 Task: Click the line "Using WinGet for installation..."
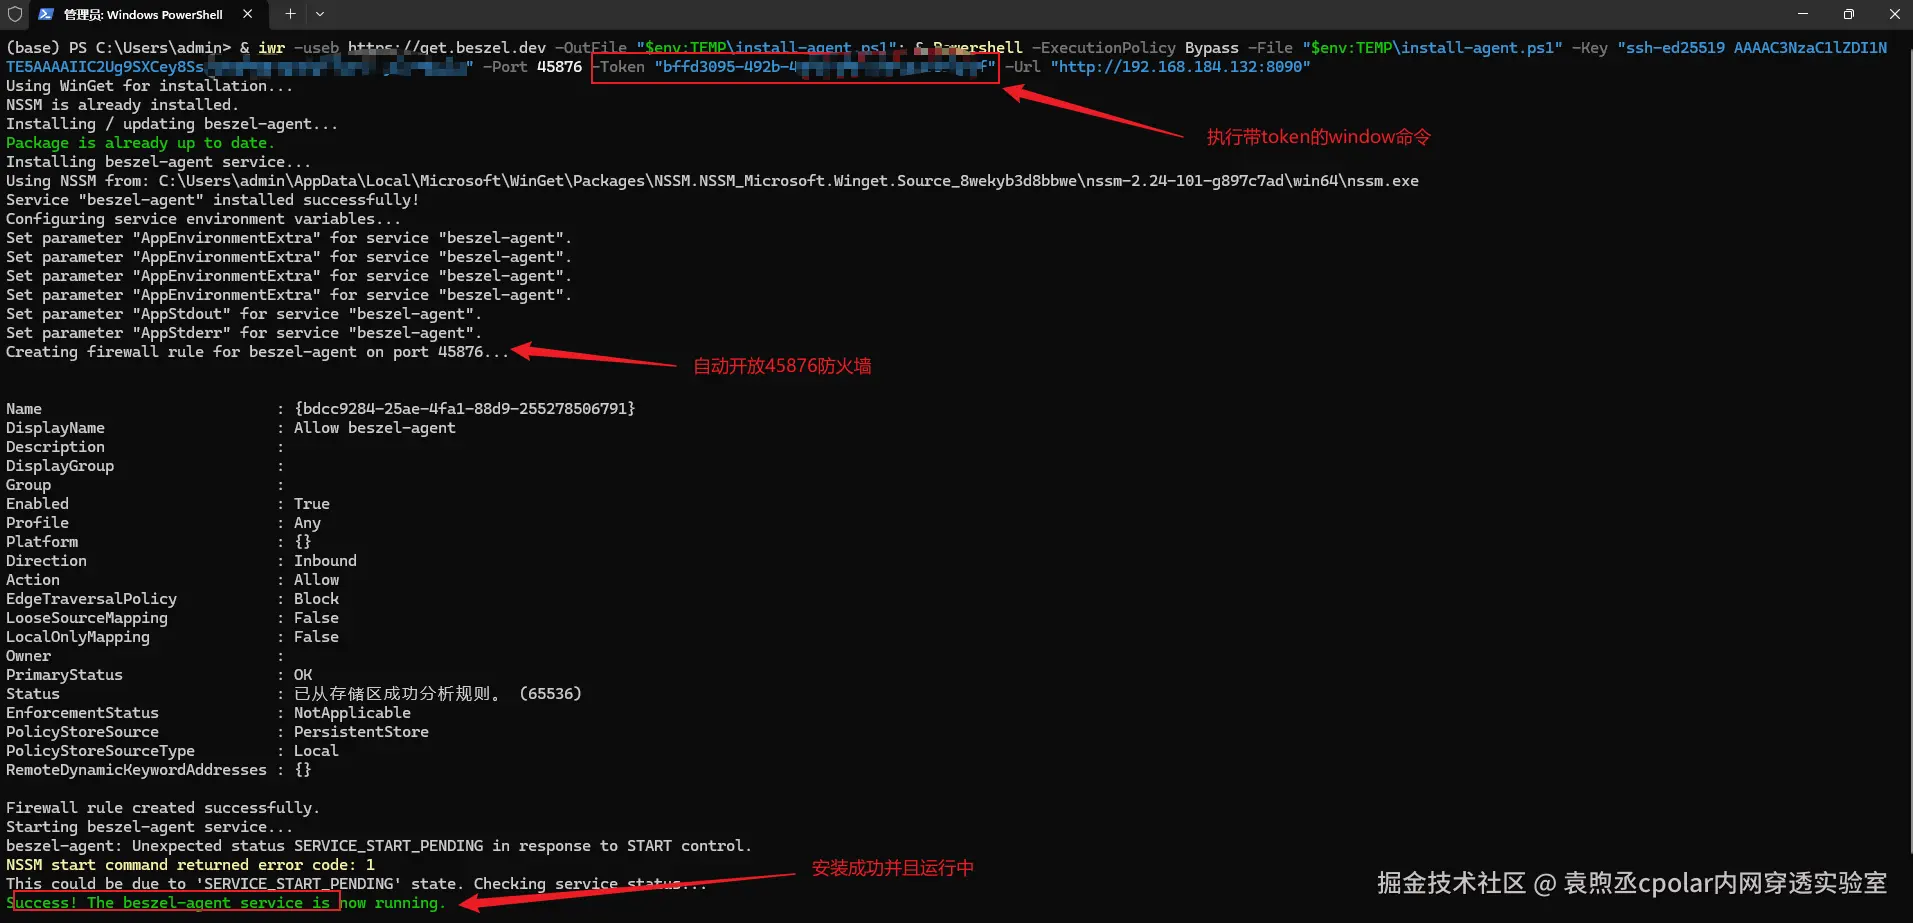point(150,86)
